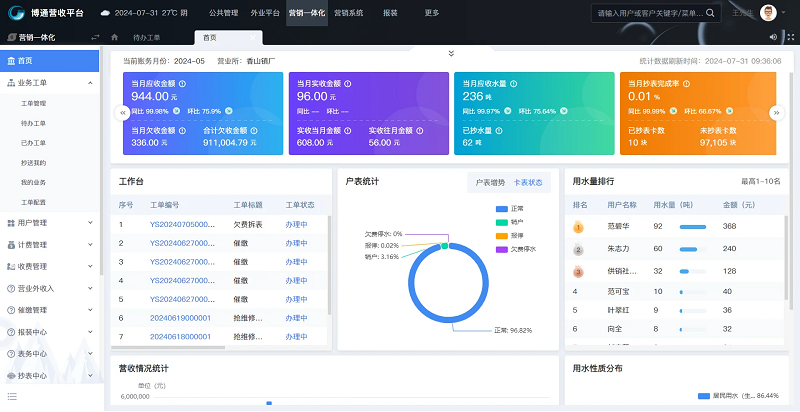Click the swap arrows icon beside 营销一体化
The image size is (800, 412).
click(95, 37)
